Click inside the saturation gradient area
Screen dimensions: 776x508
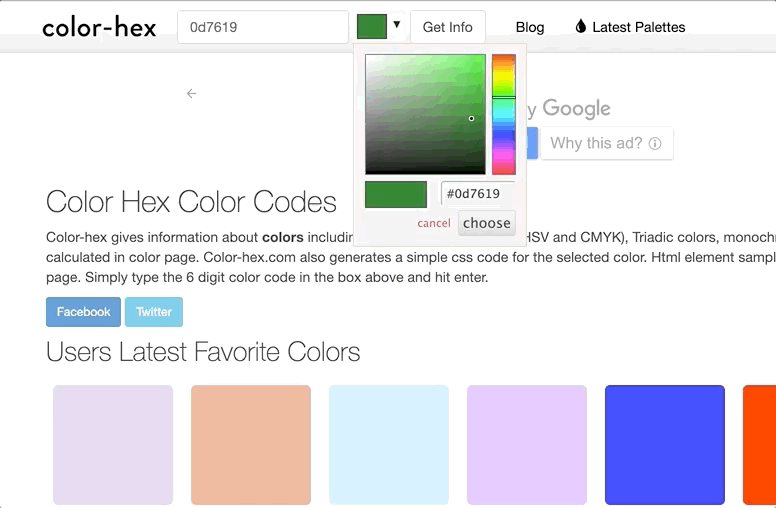click(425, 114)
